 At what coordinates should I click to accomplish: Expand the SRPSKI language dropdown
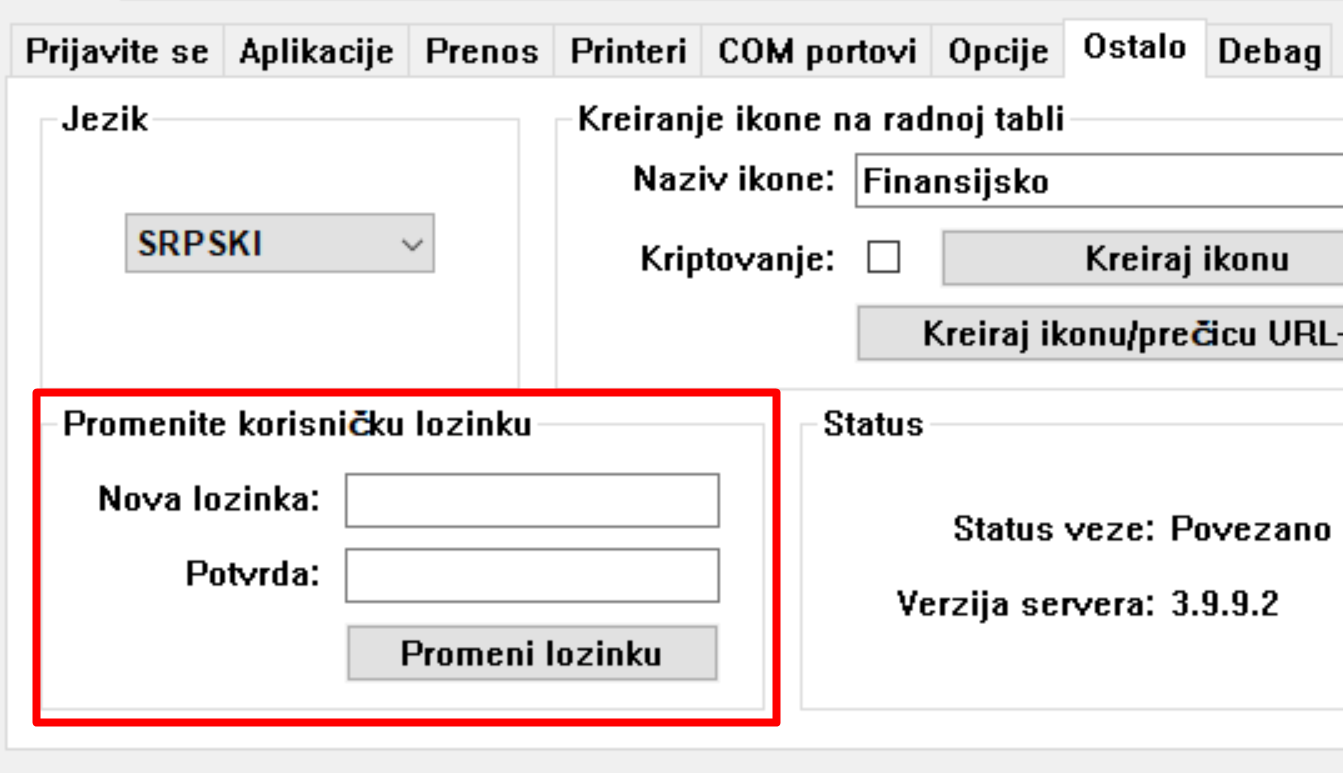(280, 243)
